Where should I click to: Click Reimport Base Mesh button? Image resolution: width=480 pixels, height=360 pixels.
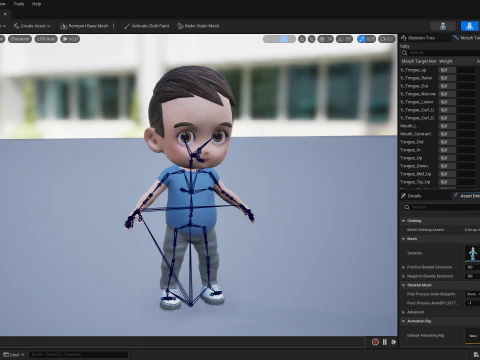(84, 26)
